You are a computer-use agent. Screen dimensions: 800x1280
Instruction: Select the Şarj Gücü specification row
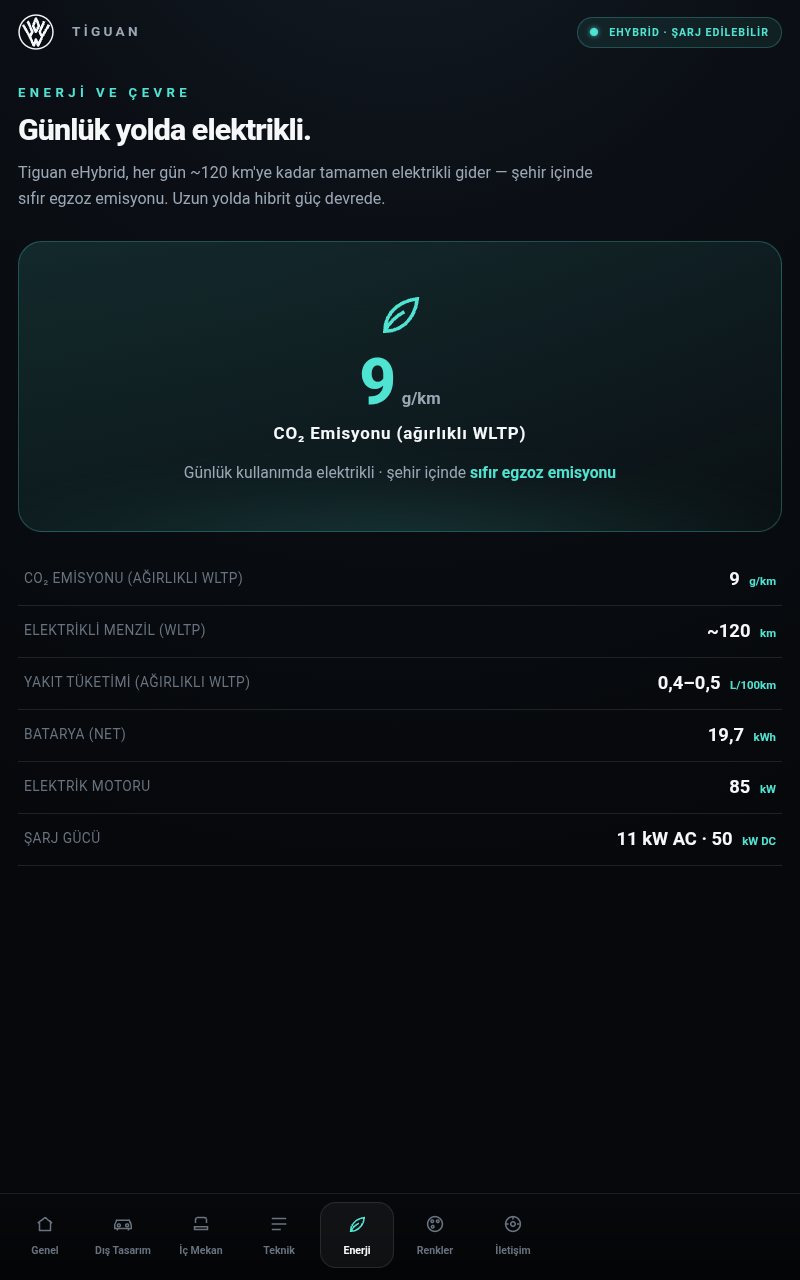pos(400,839)
